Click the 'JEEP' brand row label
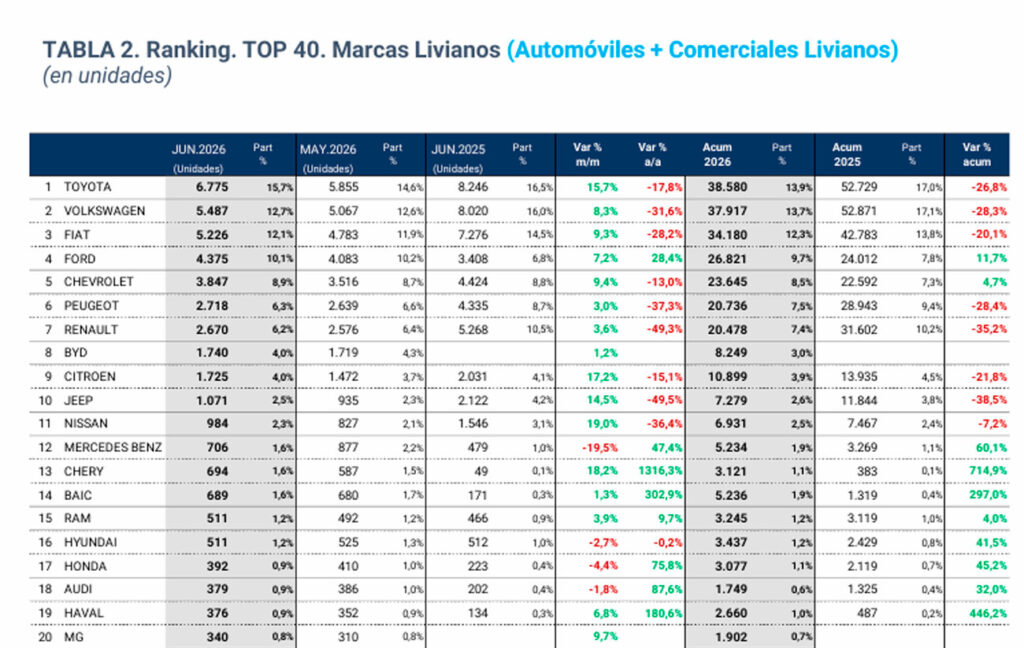This screenshot has height=648, width=1024. (x=78, y=400)
